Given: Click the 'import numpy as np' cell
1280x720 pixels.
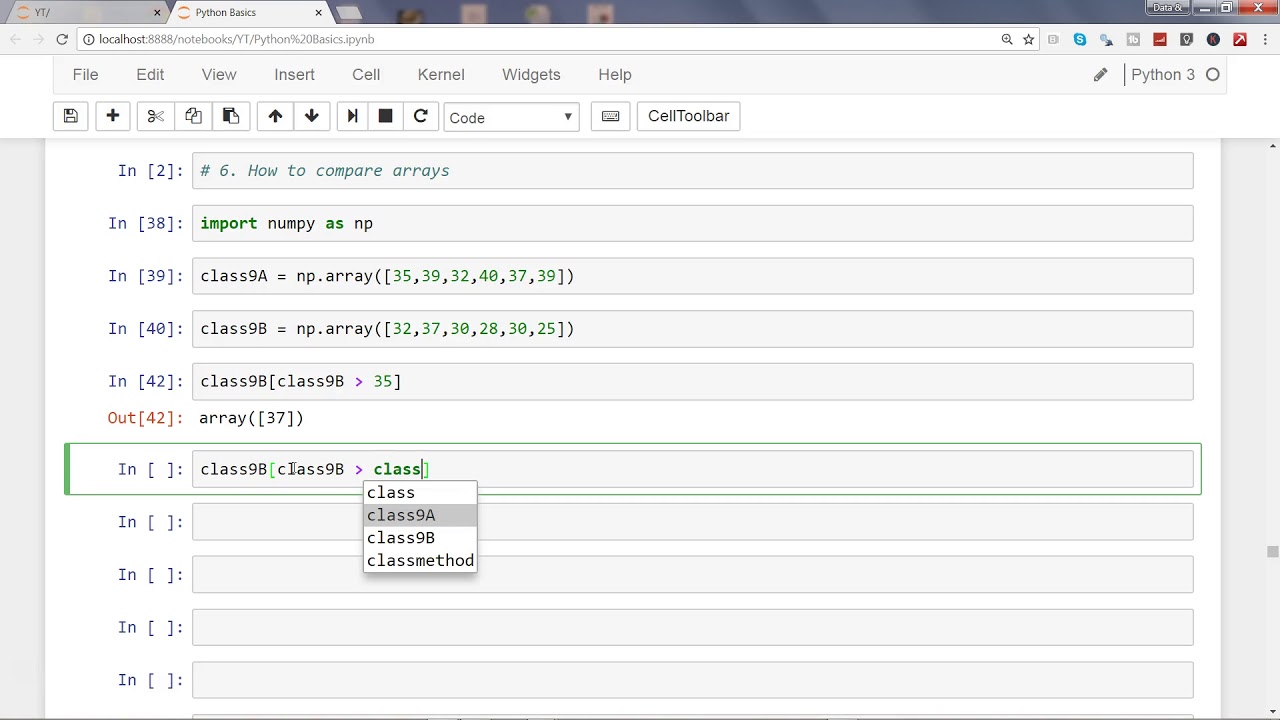Looking at the screenshot, I should tap(692, 223).
